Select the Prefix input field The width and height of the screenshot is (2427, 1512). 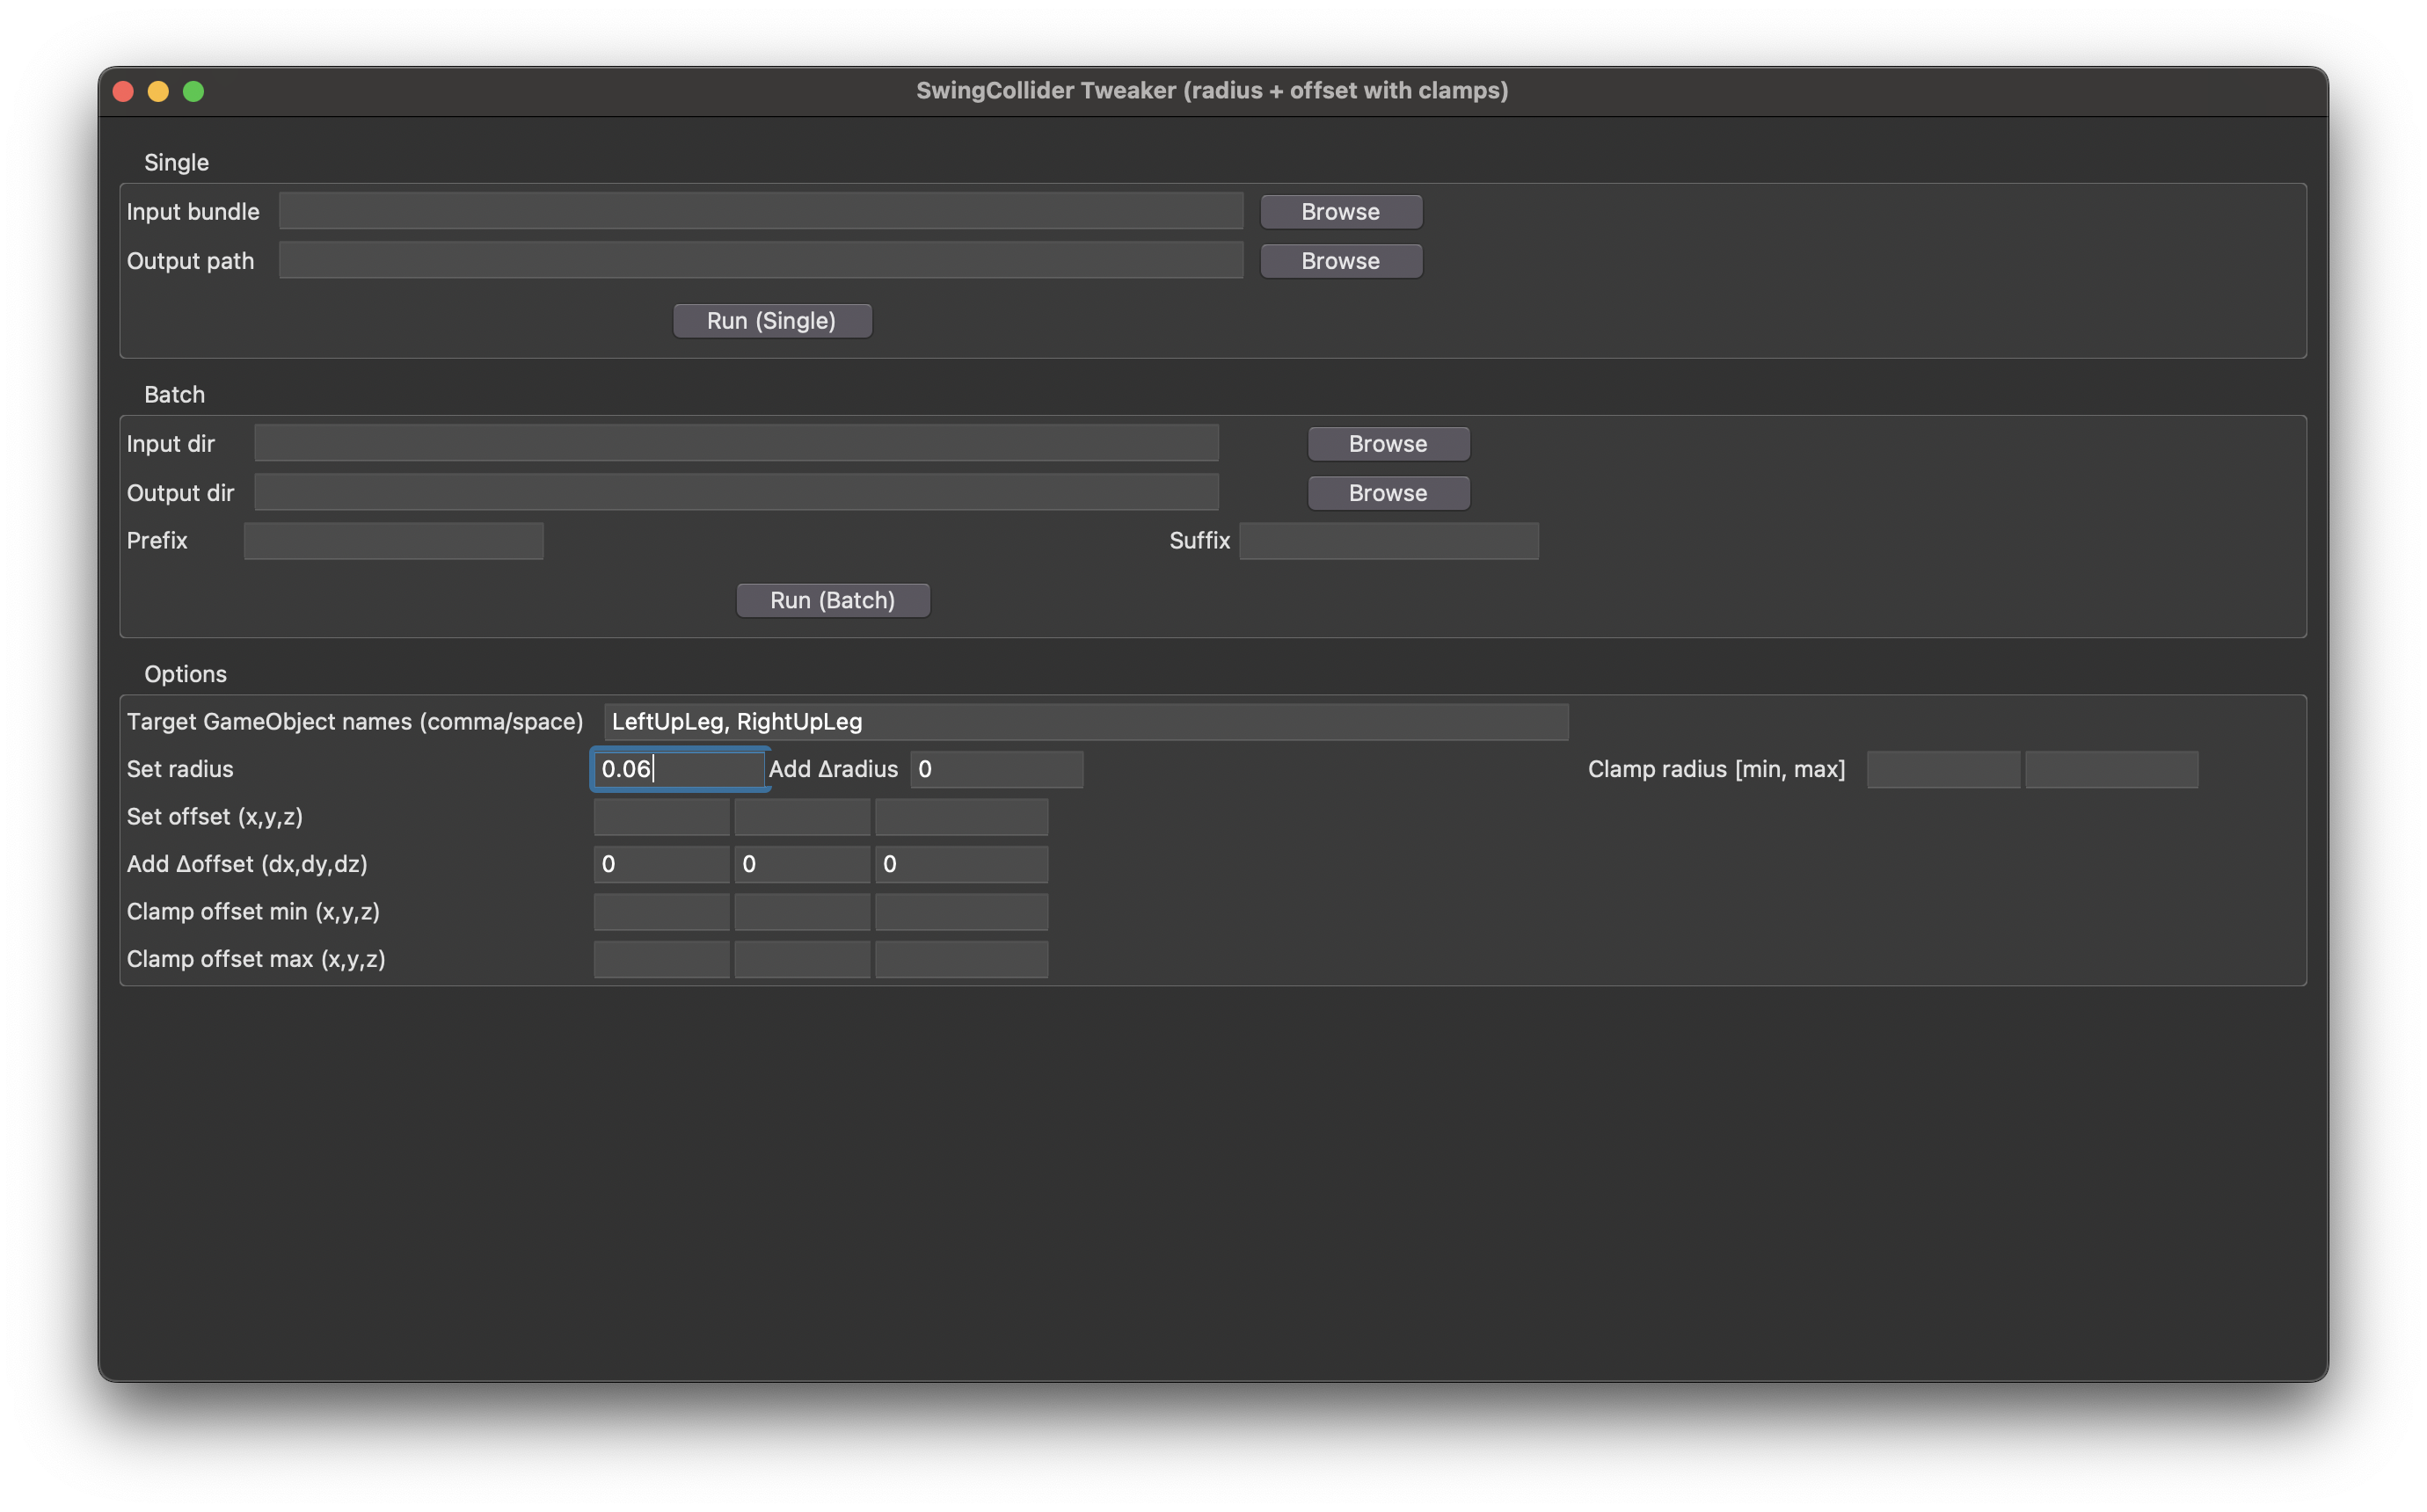[393, 541]
